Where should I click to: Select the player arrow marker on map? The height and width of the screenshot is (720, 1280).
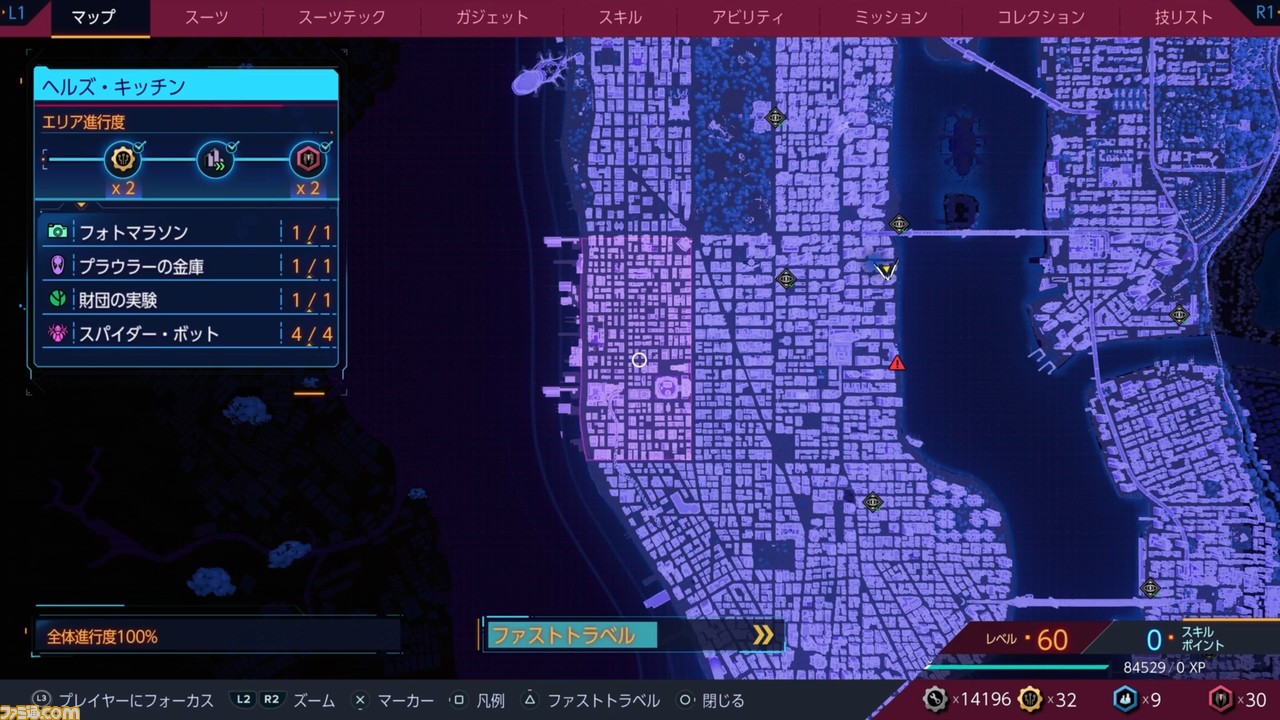[x=886, y=269]
